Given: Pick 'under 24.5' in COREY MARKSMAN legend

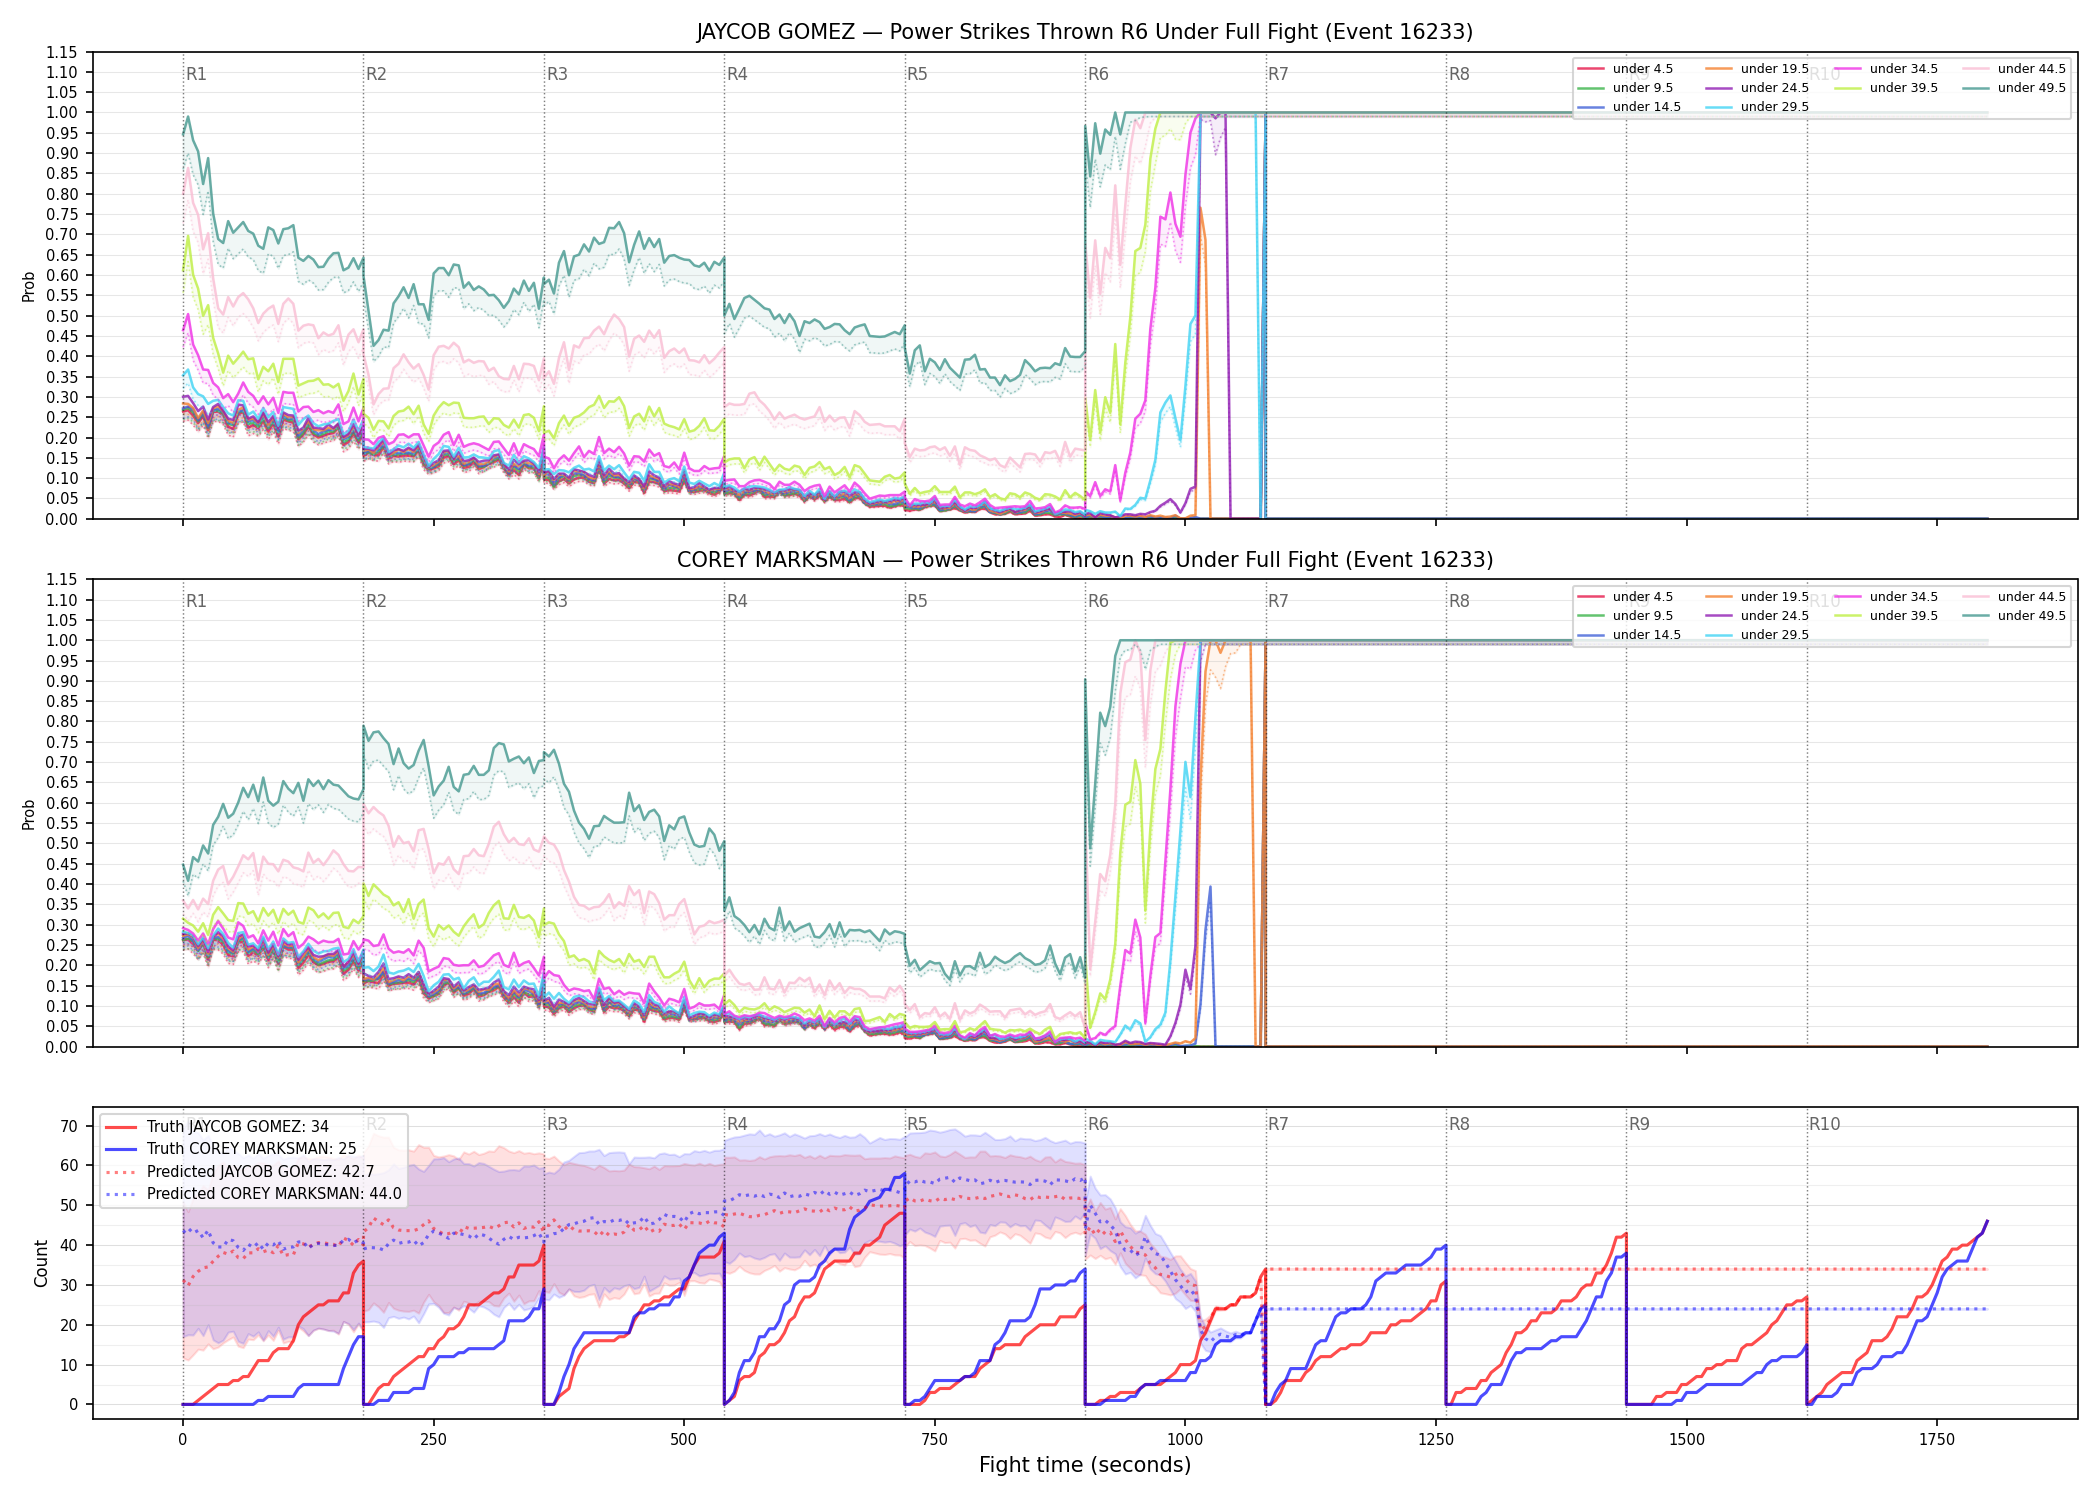Looking at the screenshot, I should 1757,616.
